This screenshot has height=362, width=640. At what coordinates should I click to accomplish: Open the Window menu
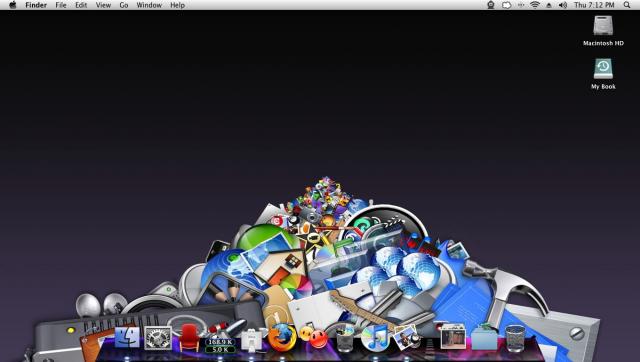click(x=149, y=5)
